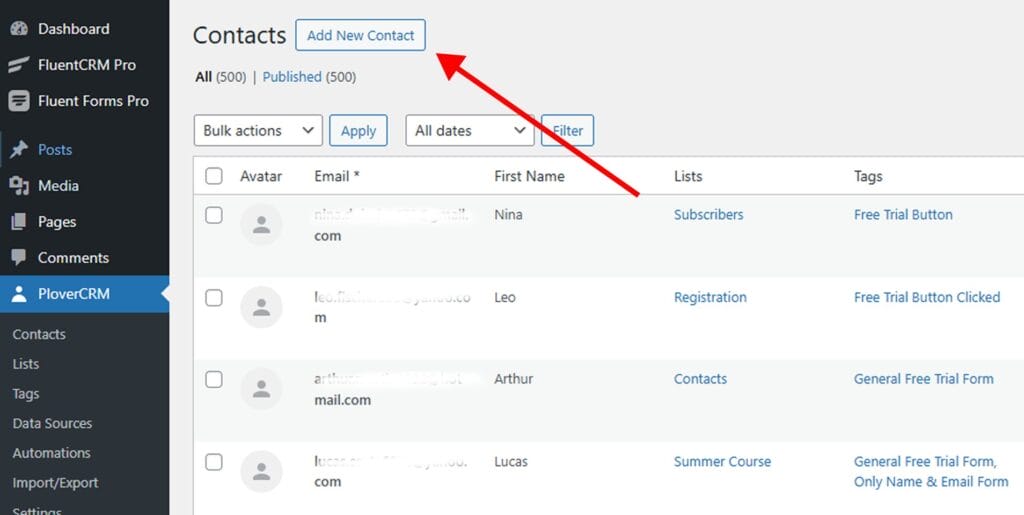The image size is (1024, 515).
Task: Click the Fluent Forms Pro icon
Action: coord(19,101)
